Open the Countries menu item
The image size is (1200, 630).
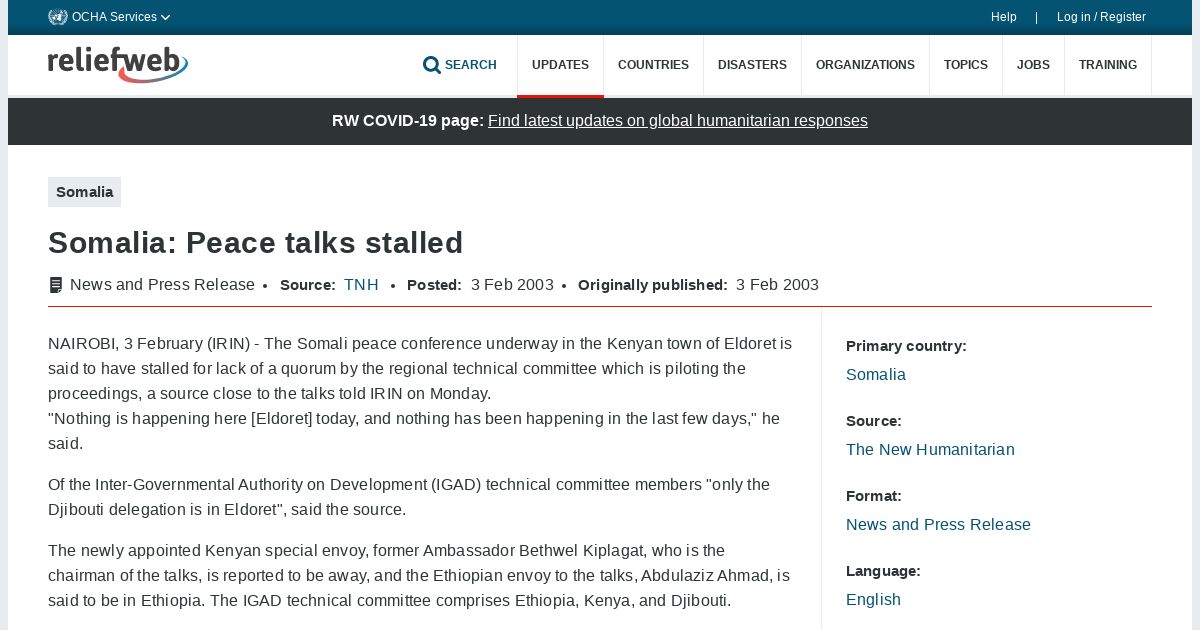tap(653, 65)
